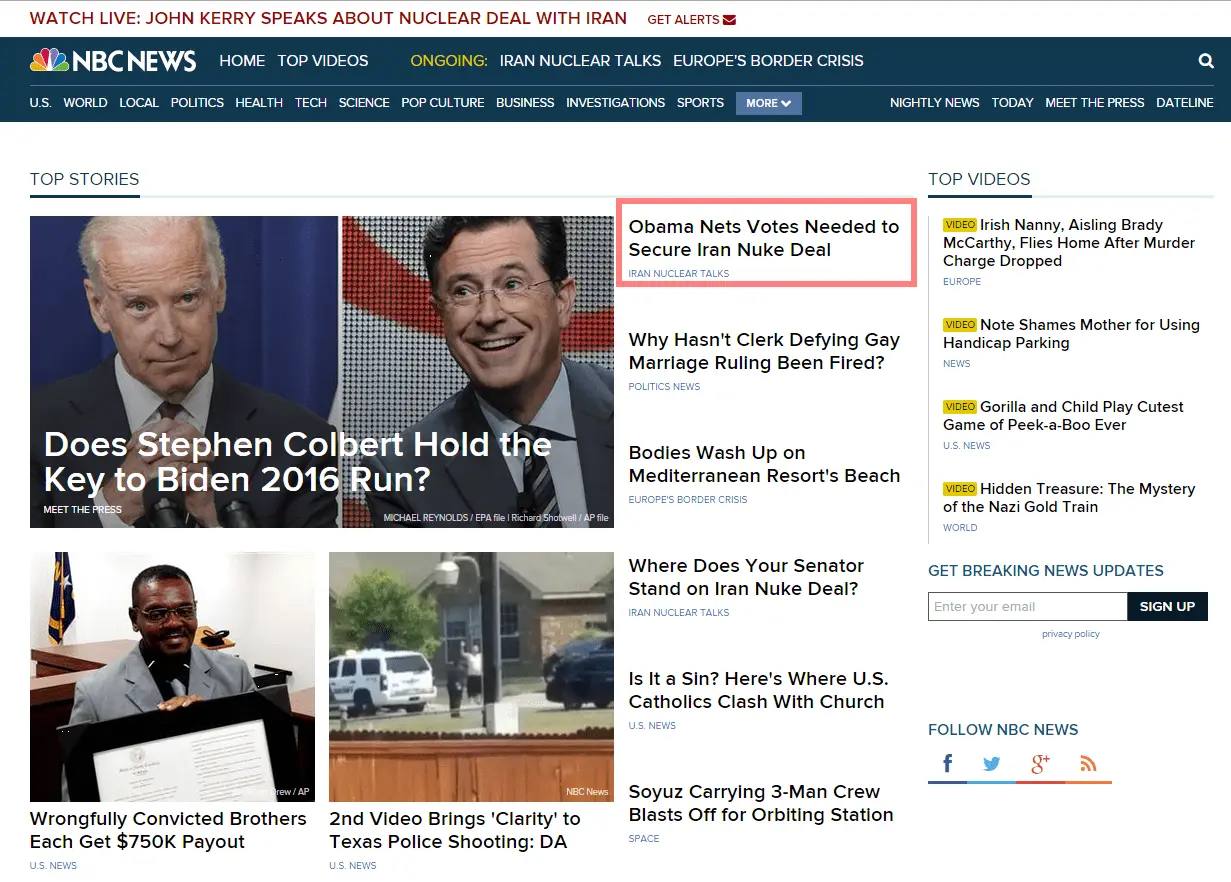Click the Top Videos sidebar heading
1231x882 pixels.
tap(979, 180)
